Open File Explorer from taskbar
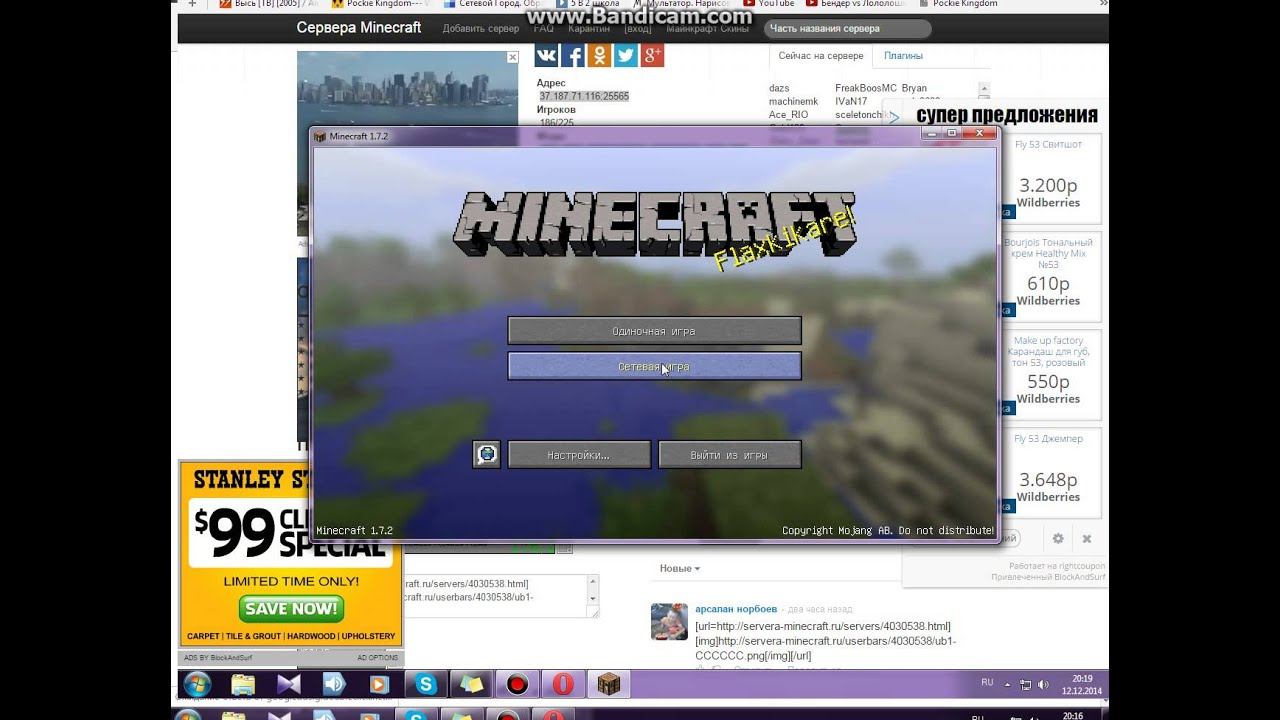Viewport: 1280px width, 720px height. (242, 684)
